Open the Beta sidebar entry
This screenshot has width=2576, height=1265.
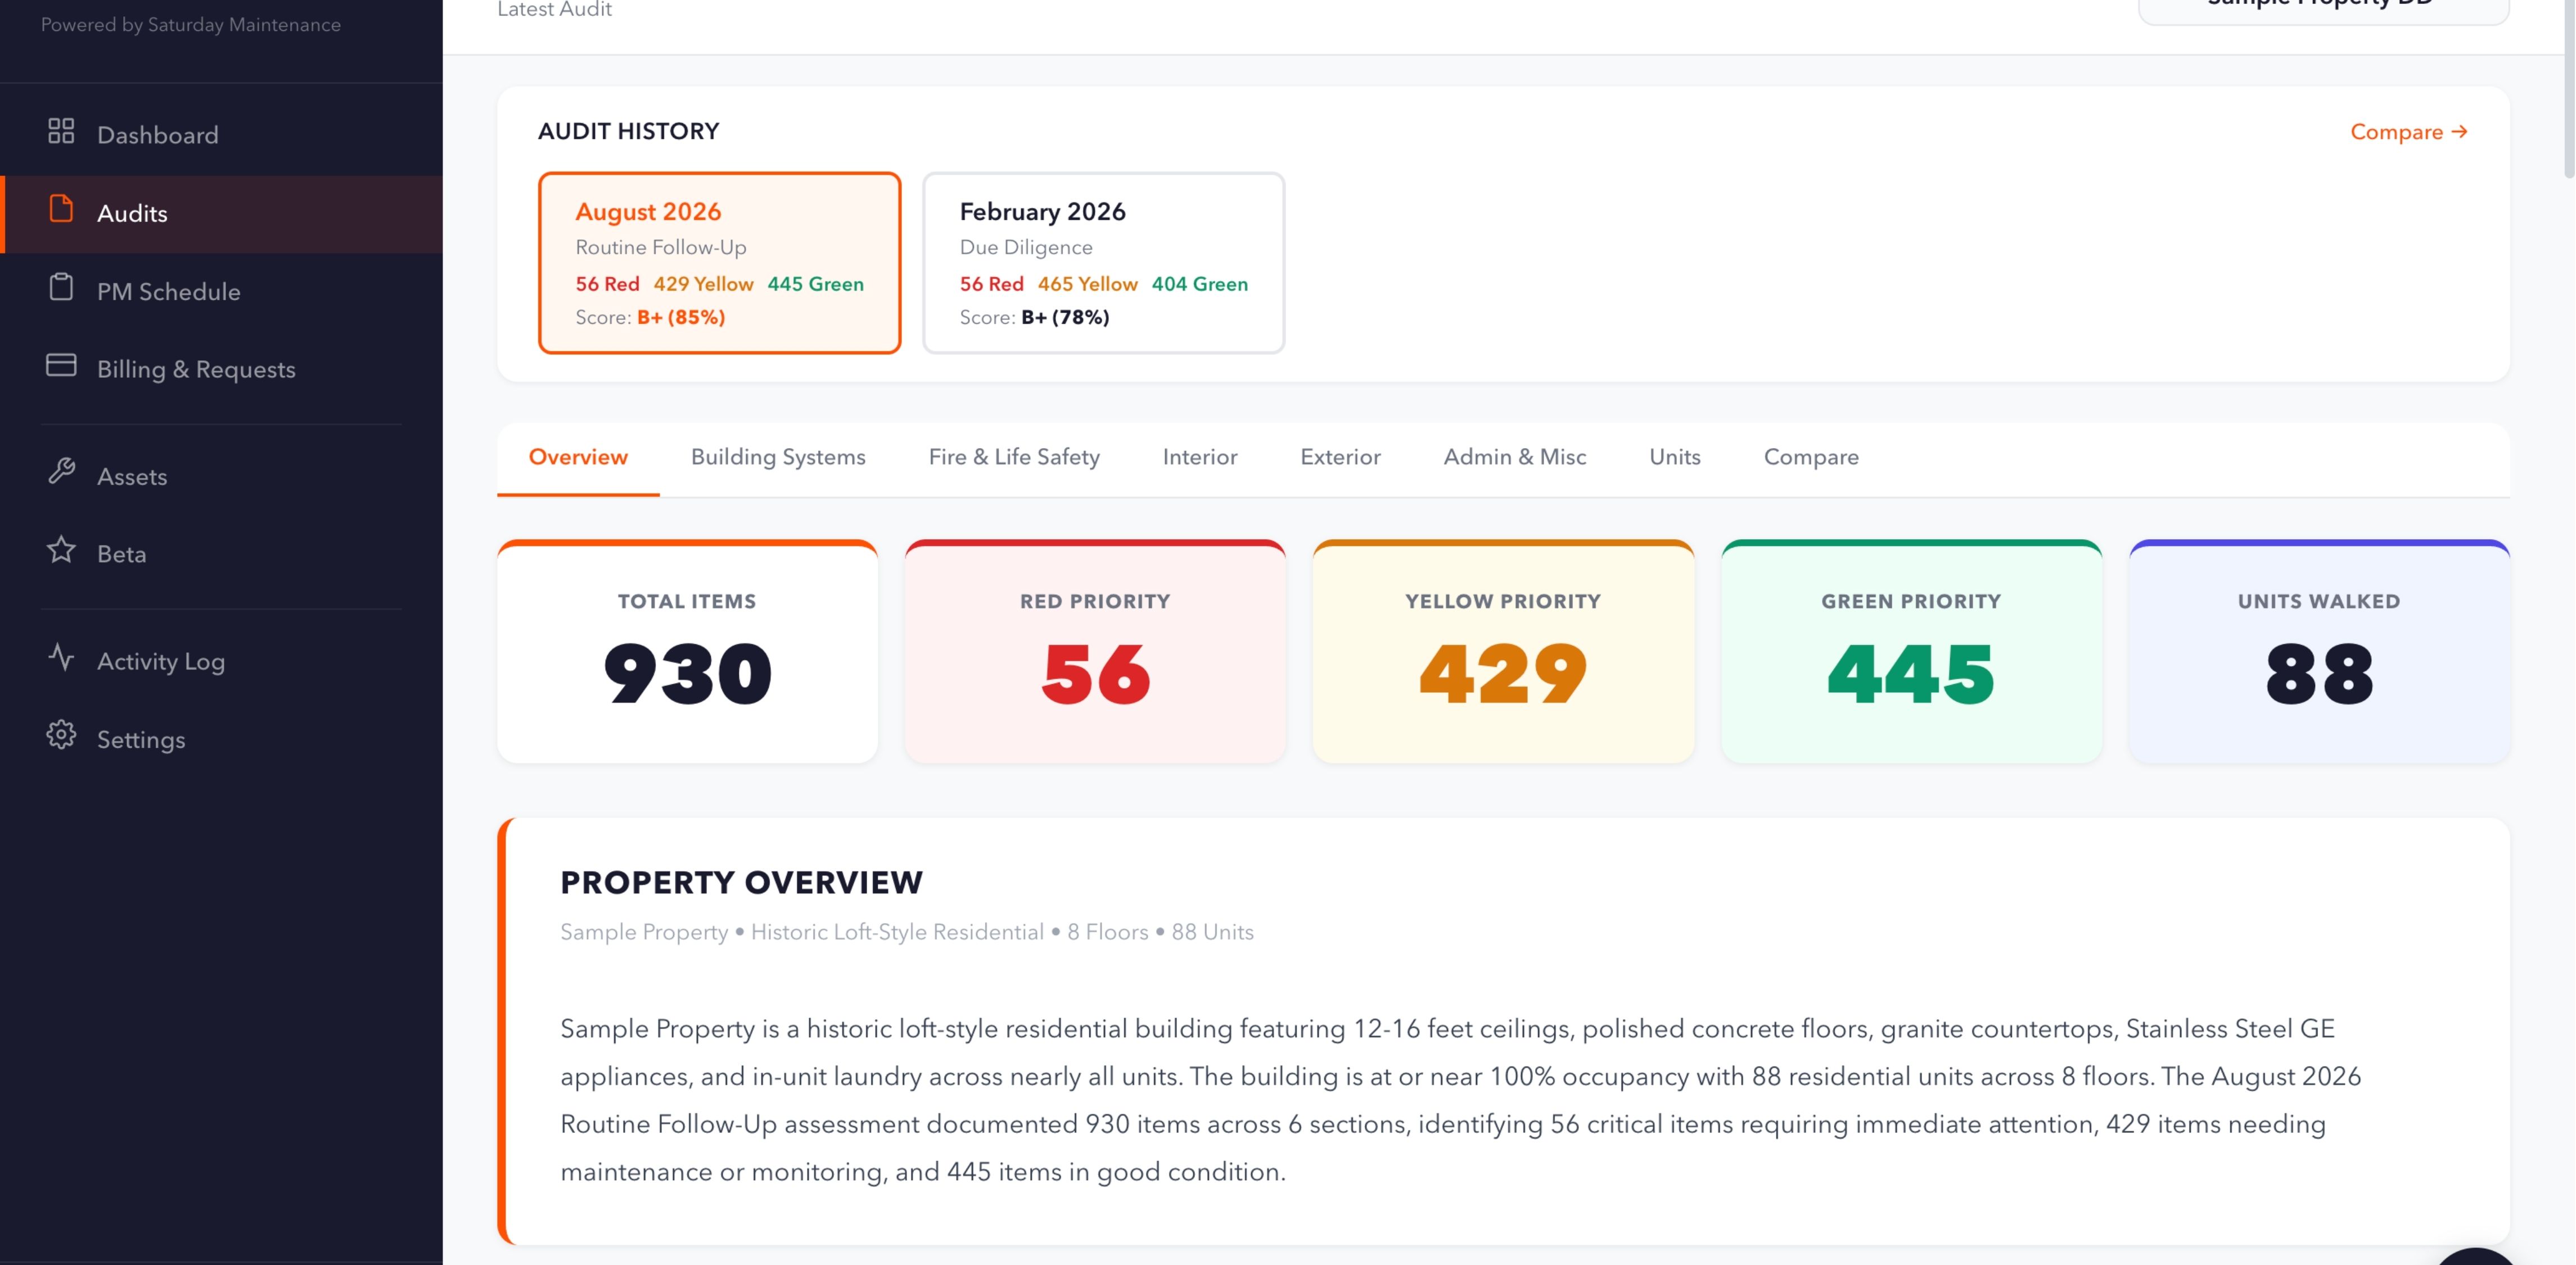point(222,554)
